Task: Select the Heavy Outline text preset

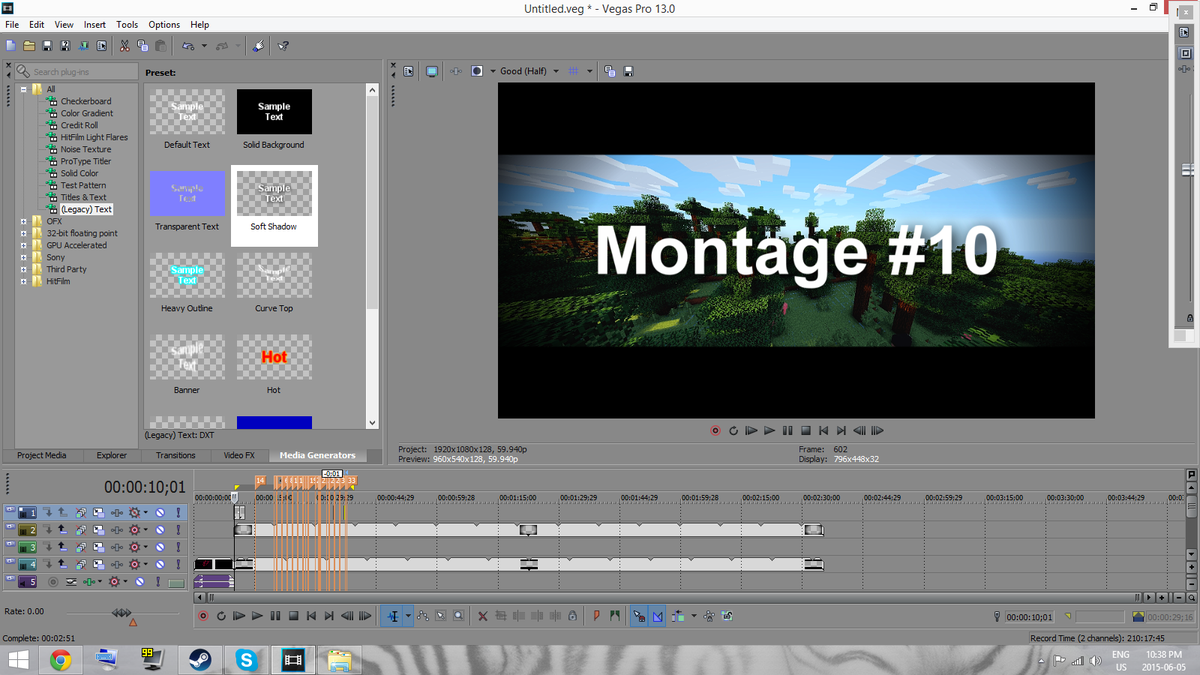Action: [x=187, y=284]
